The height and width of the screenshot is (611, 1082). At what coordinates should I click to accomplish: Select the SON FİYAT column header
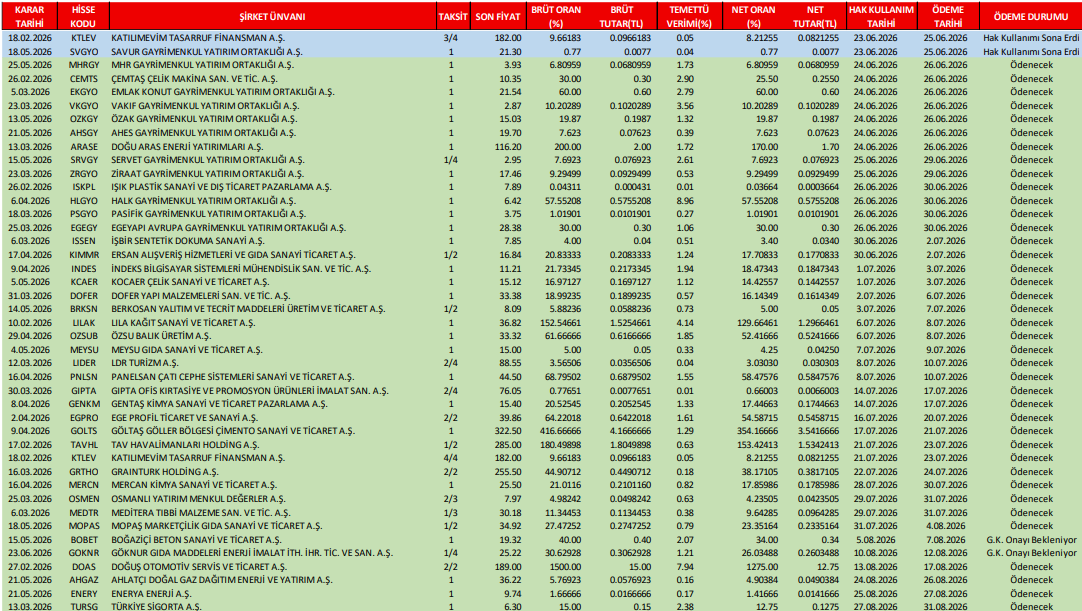[498, 17]
